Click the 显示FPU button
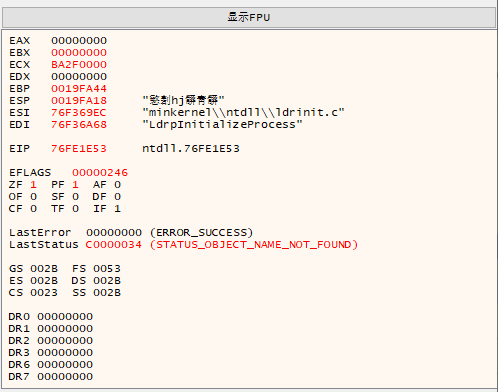 pyautogui.click(x=249, y=17)
